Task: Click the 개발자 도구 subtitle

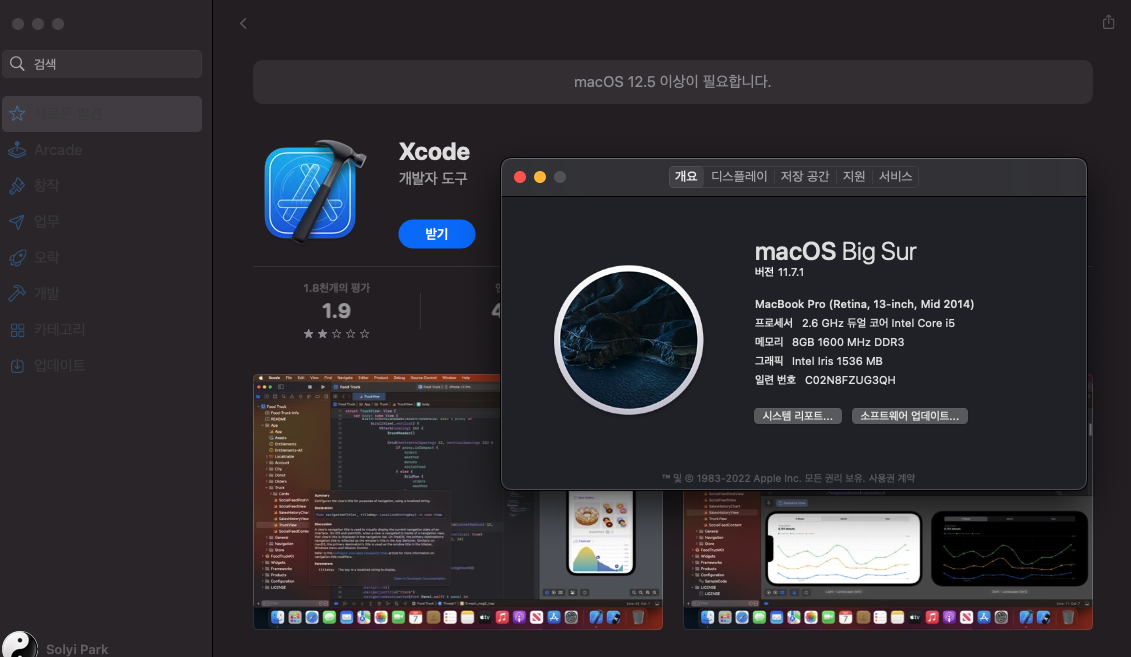Action: coord(433,178)
